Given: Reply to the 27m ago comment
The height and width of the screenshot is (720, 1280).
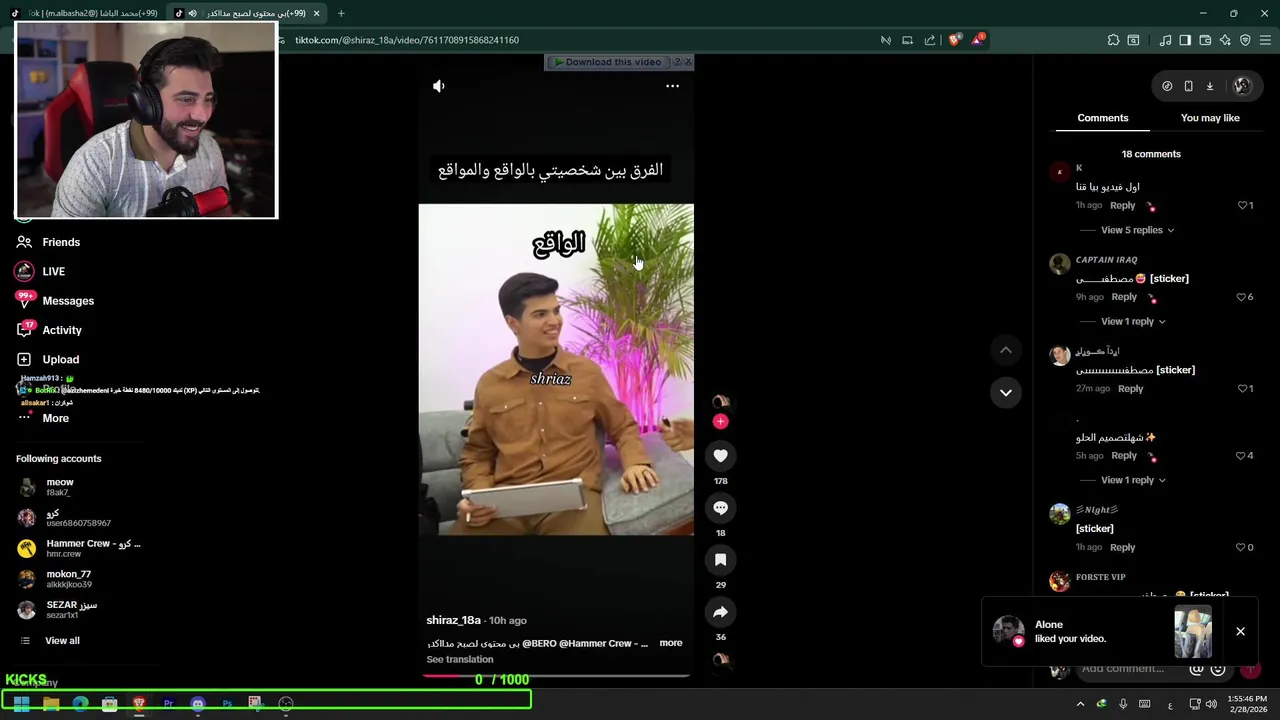Looking at the screenshot, I should pyautogui.click(x=1130, y=388).
